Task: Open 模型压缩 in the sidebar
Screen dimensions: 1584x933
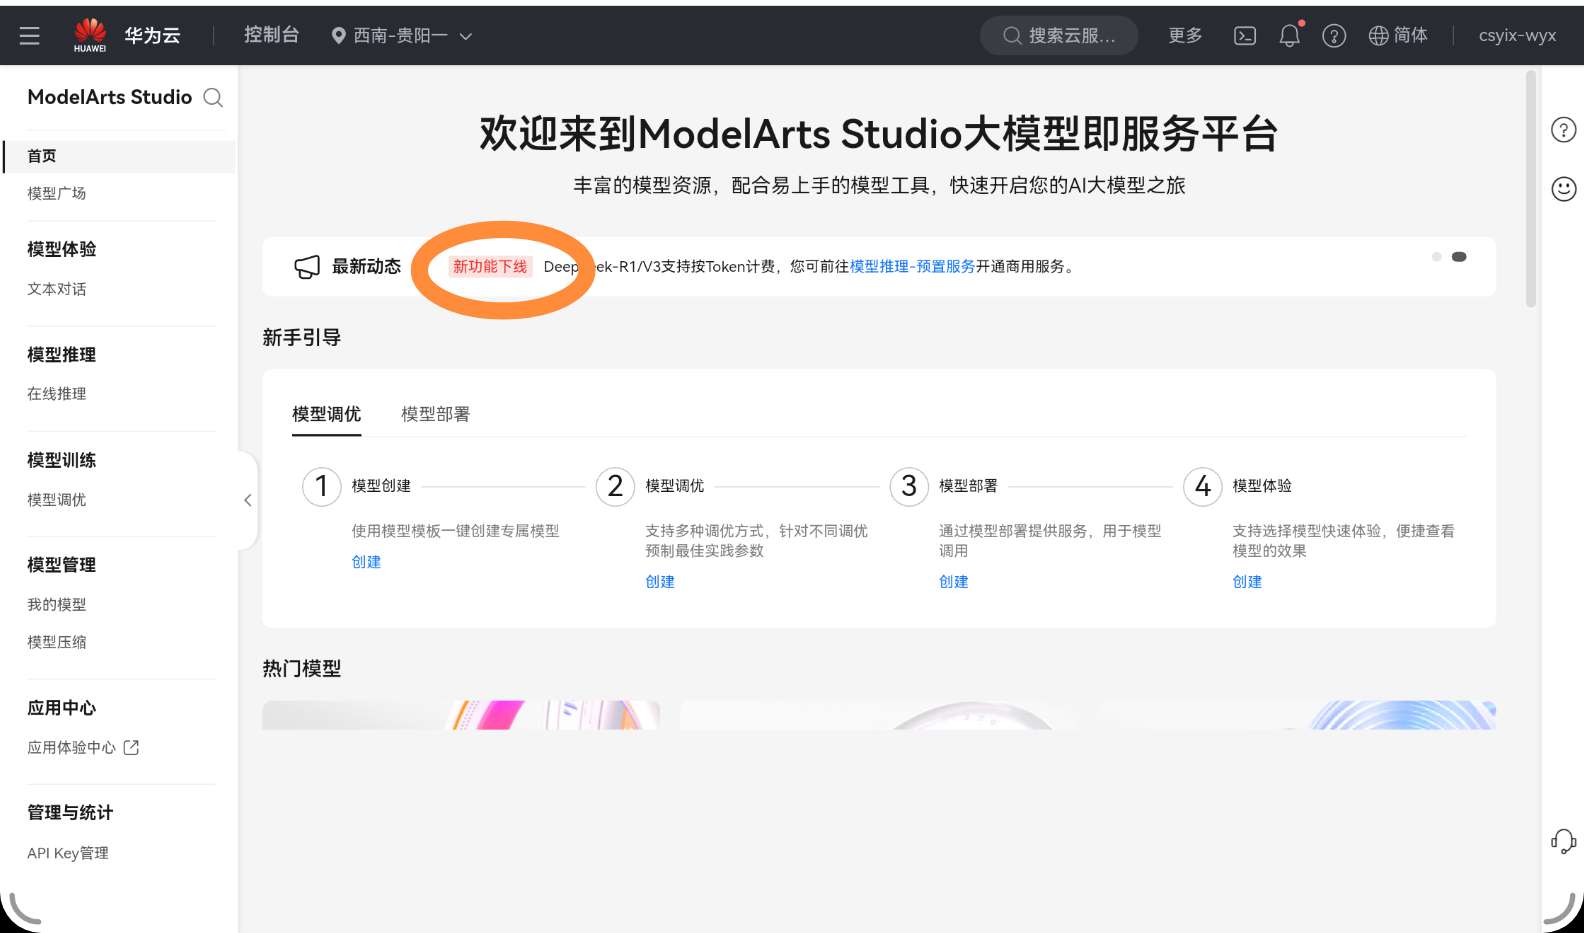Action: point(57,642)
